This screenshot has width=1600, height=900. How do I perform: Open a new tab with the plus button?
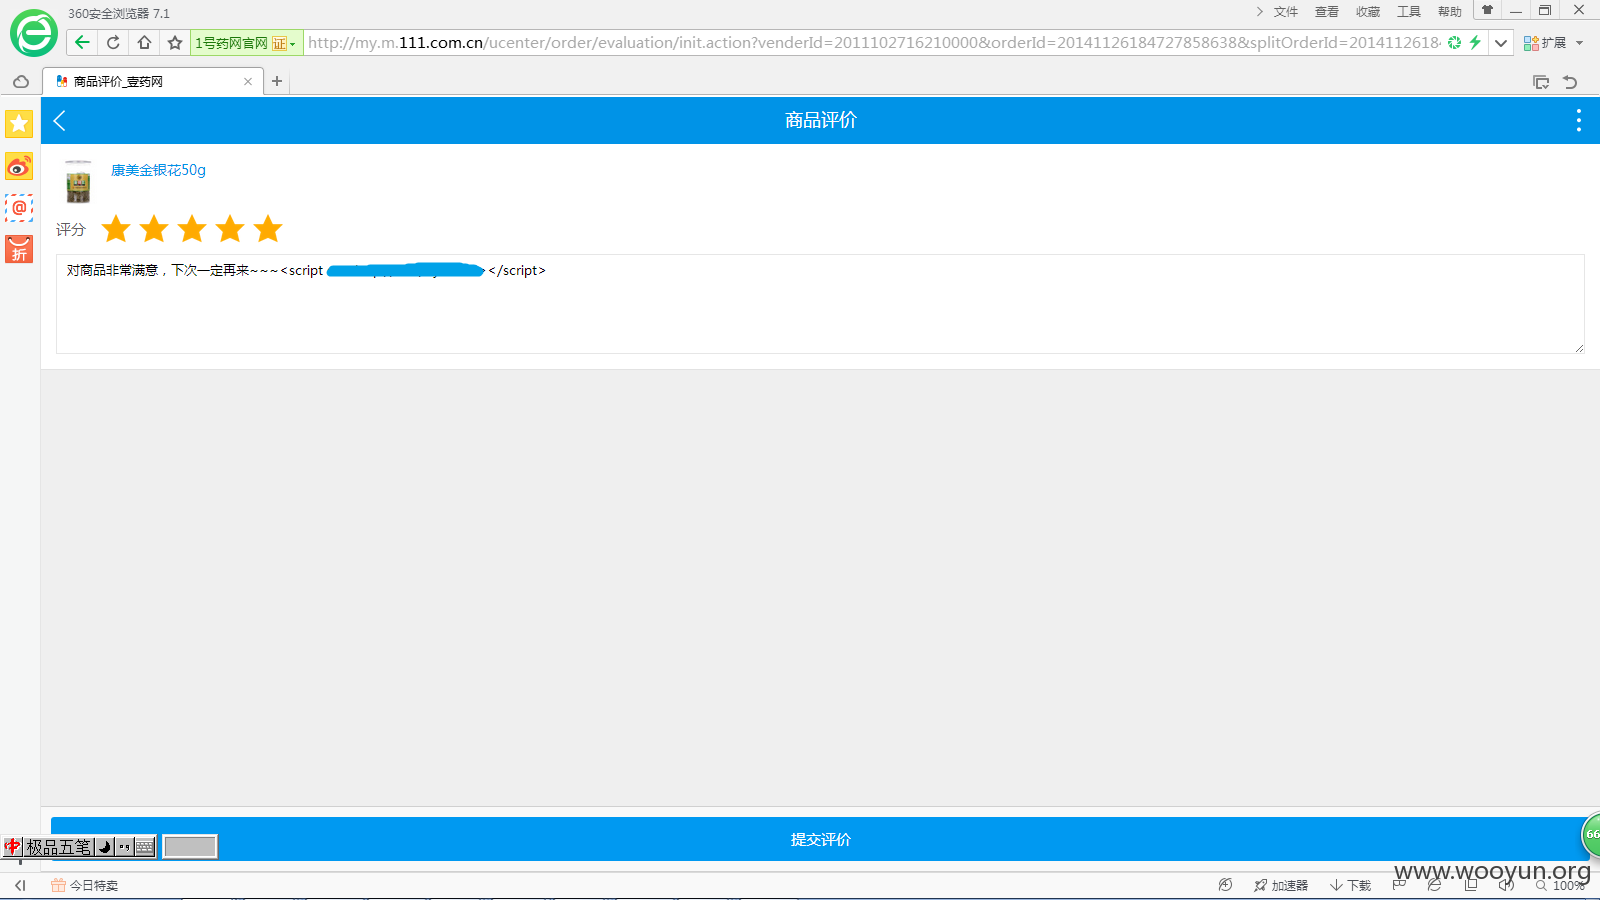277,82
